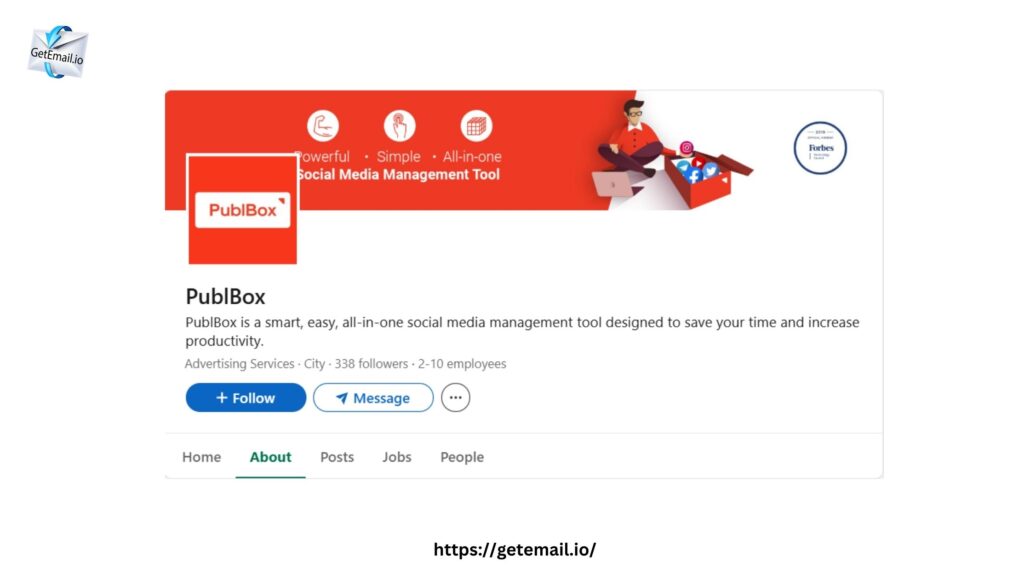The image size is (1030, 579).
Task: Open the Posts tab
Action: (x=337, y=457)
